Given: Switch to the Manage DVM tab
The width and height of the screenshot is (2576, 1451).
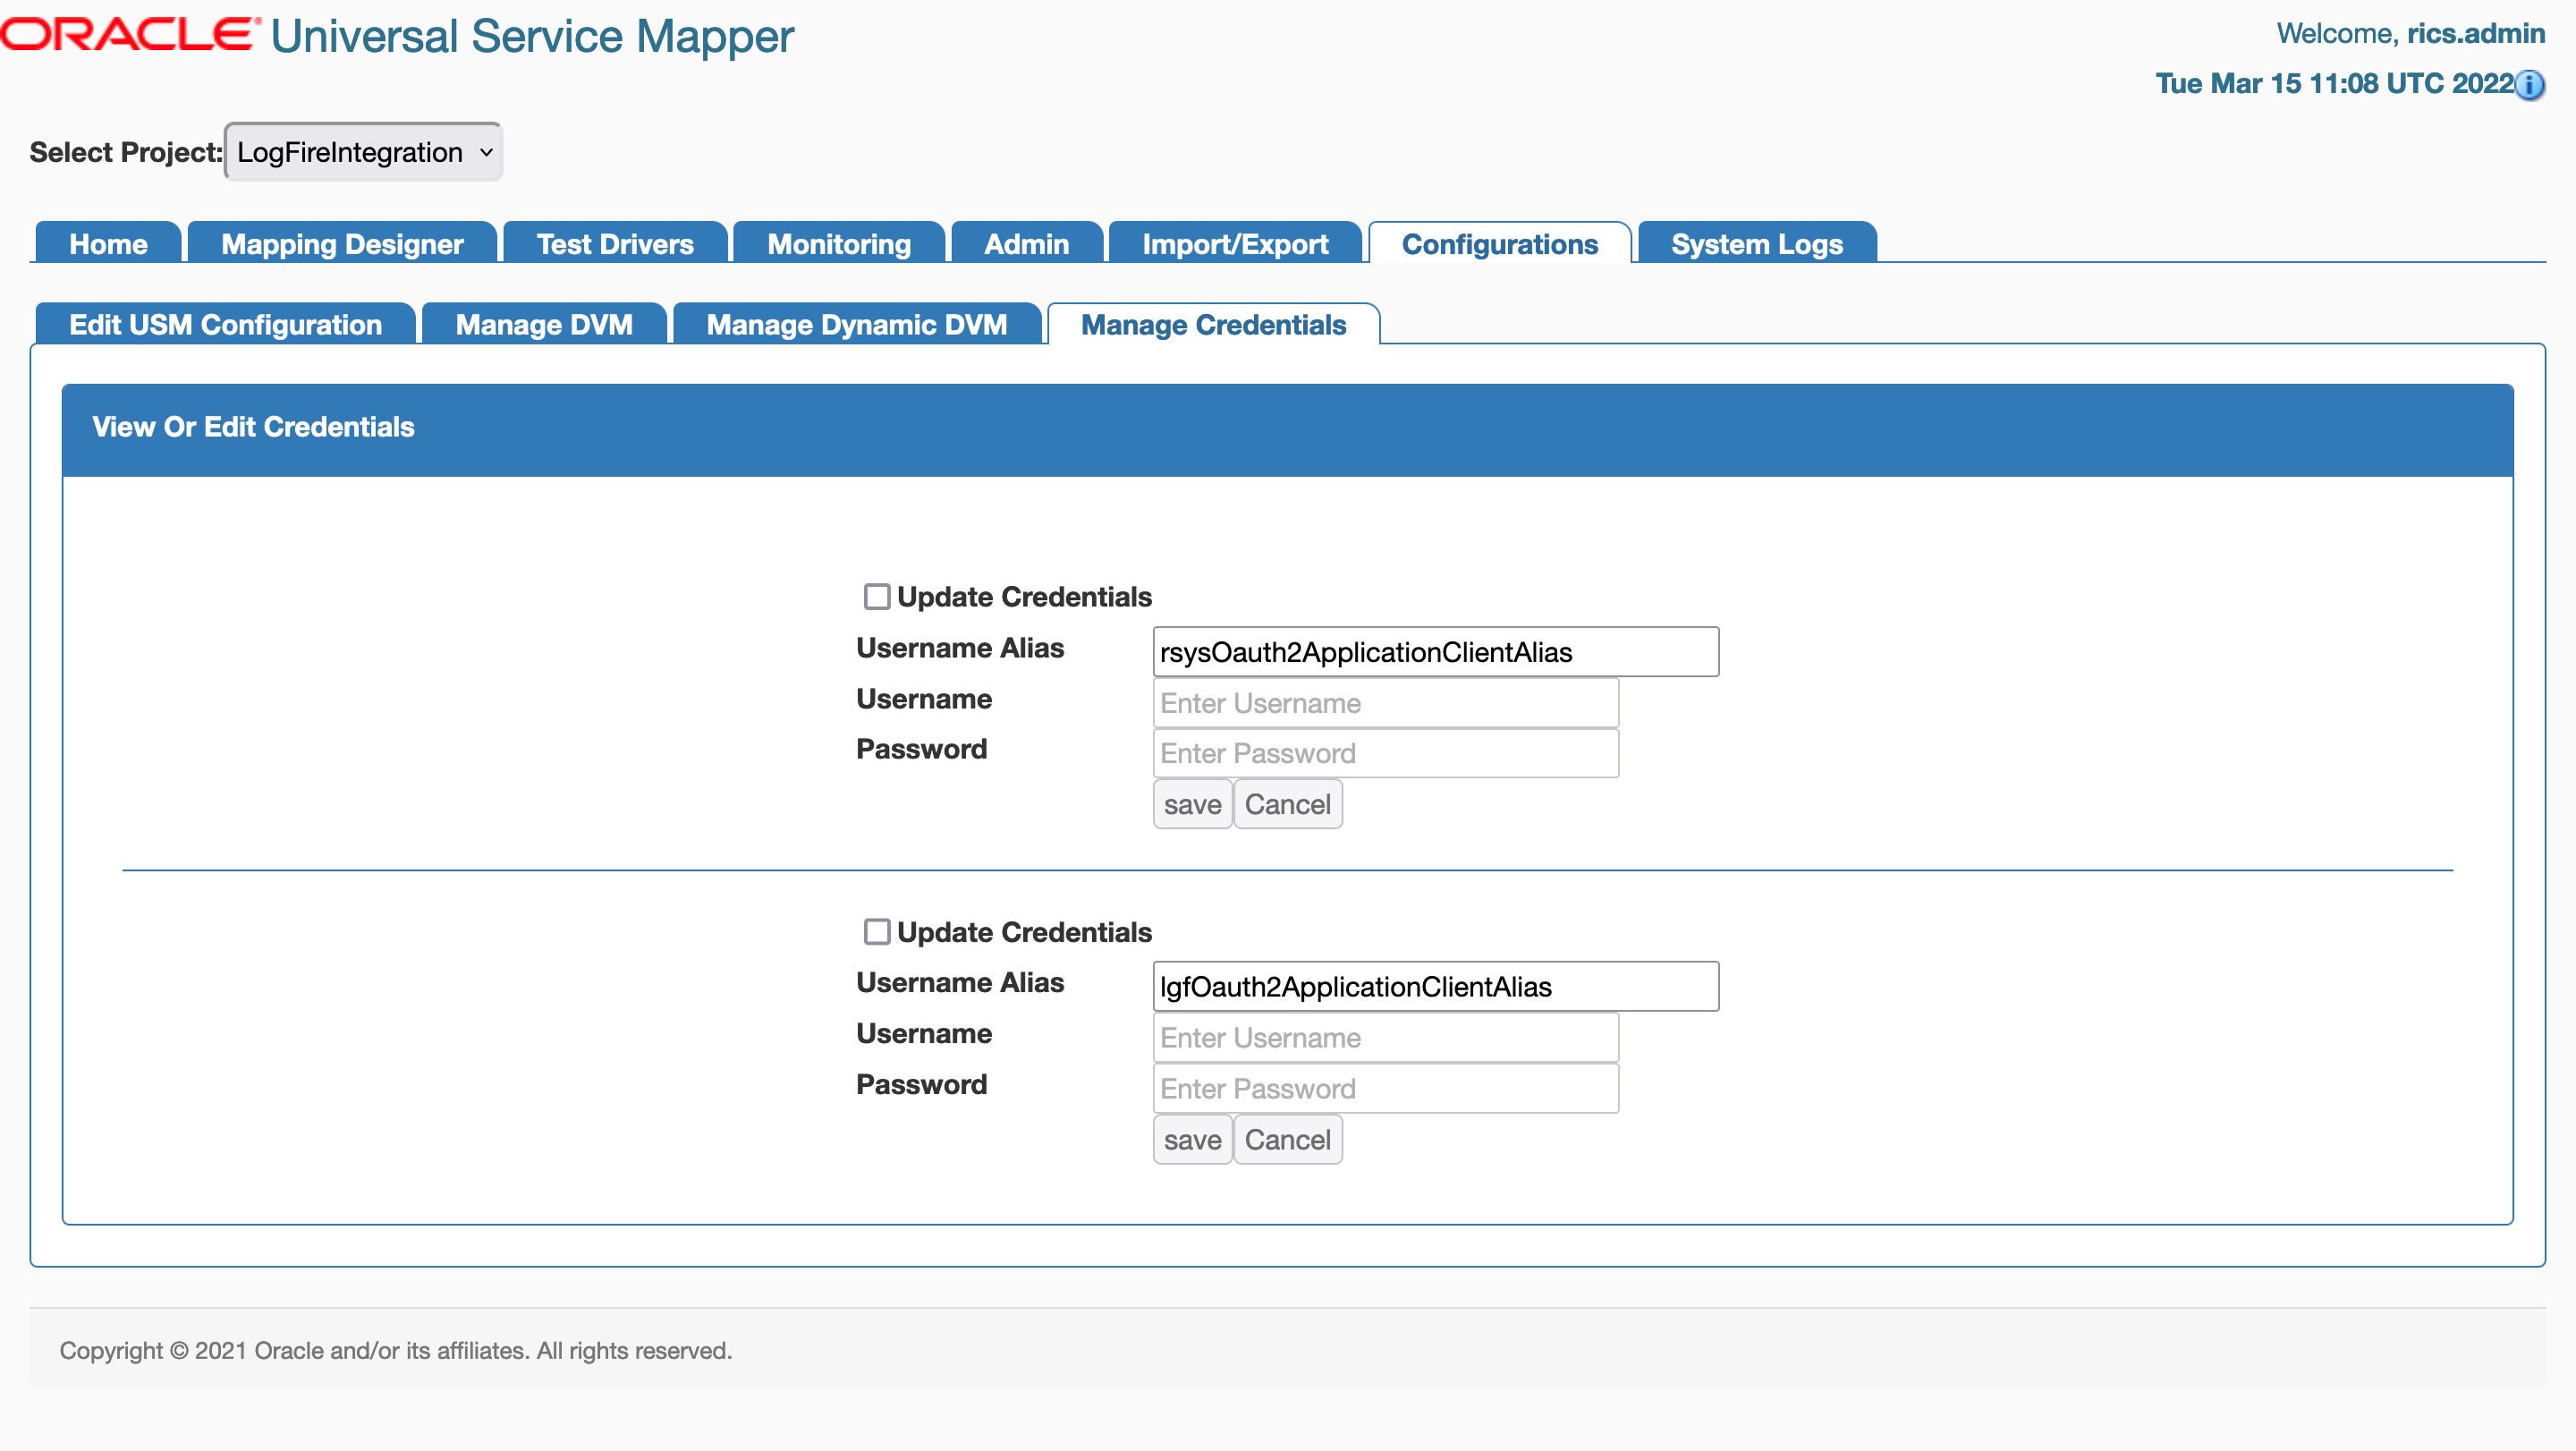Looking at the screenshot, I should pyautogui.click(x=544, y=323).
